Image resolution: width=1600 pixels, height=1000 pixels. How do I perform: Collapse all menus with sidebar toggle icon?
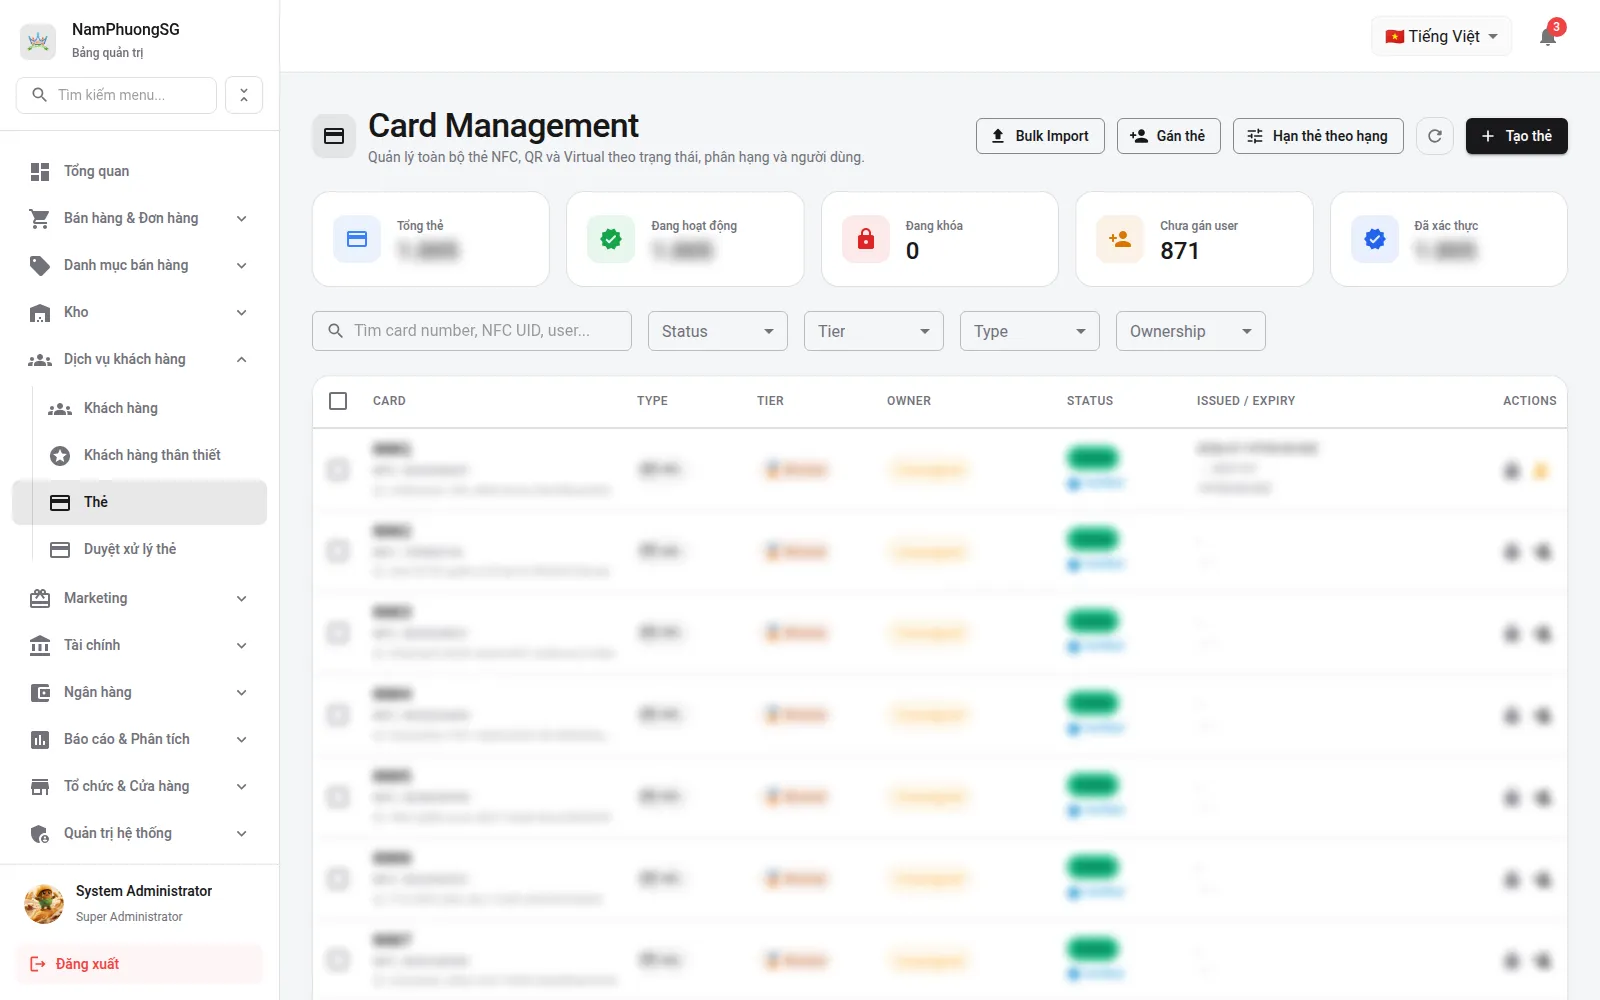244,95
